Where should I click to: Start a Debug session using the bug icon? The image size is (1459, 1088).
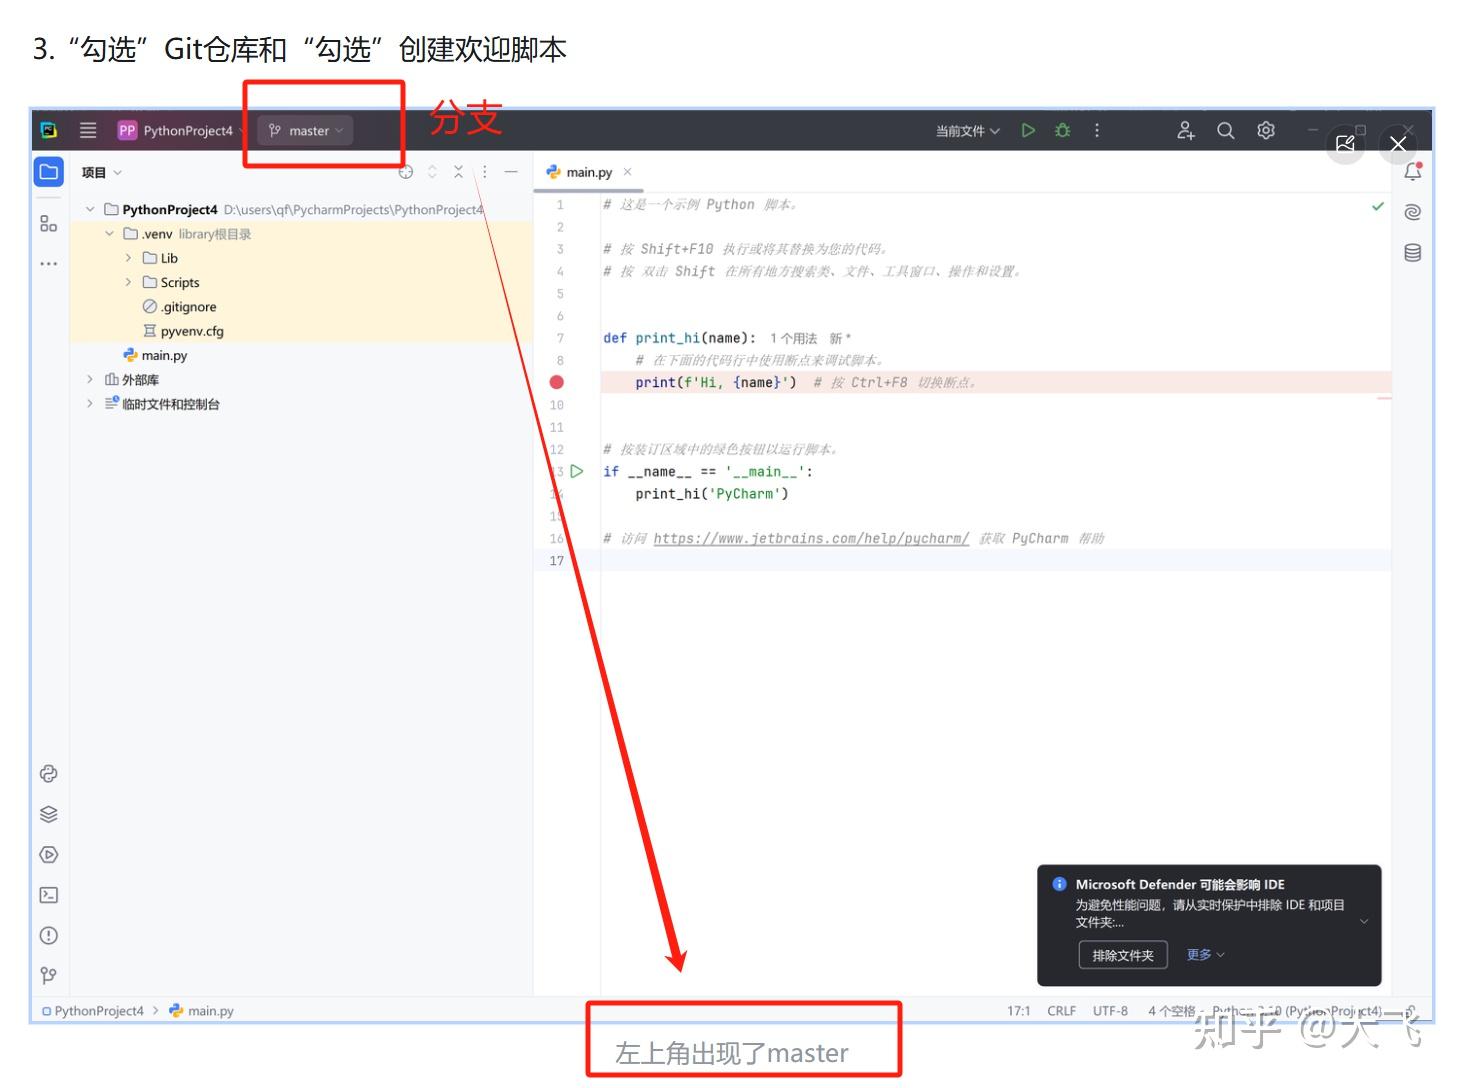click(x=1061, y=130)
